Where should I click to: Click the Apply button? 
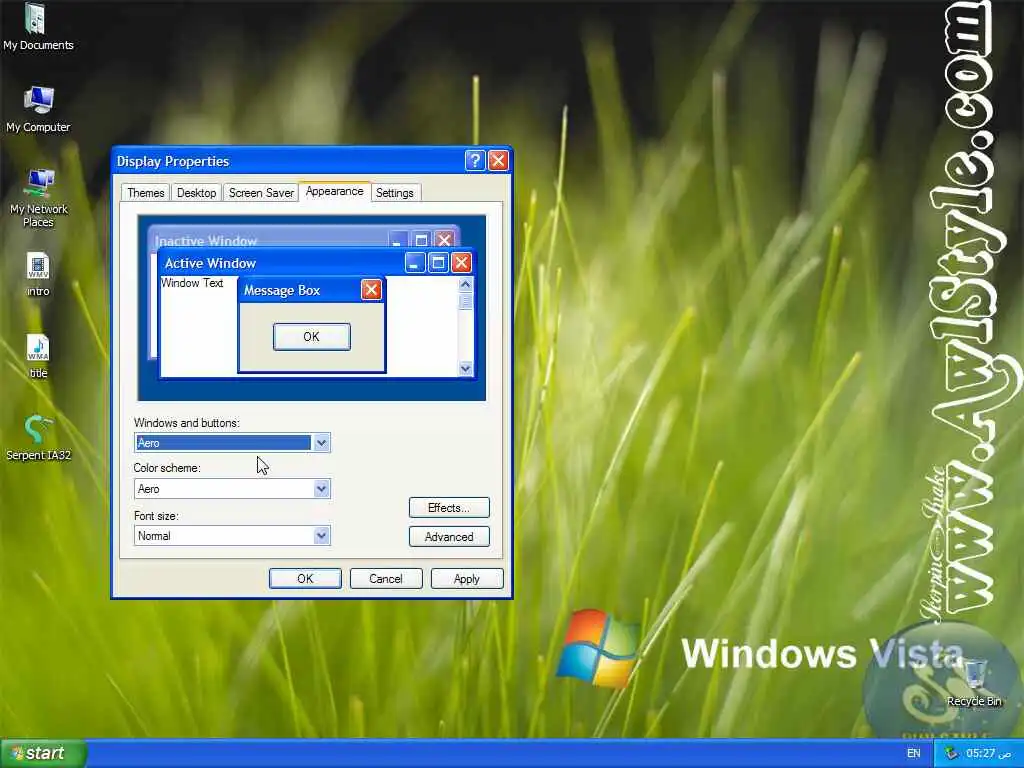point(466,579)
